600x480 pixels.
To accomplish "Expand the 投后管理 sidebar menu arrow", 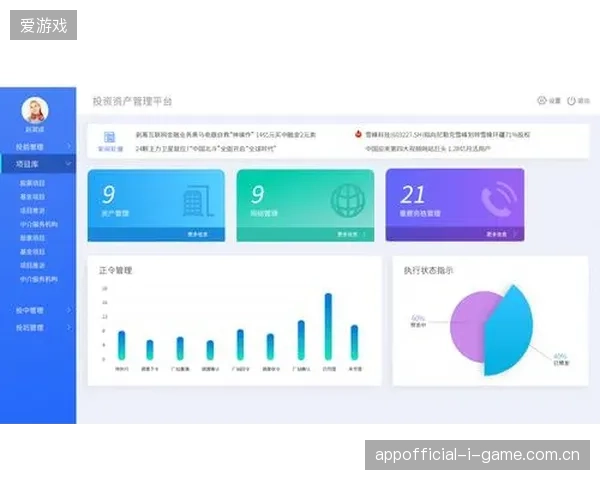I will click(69, 328).
